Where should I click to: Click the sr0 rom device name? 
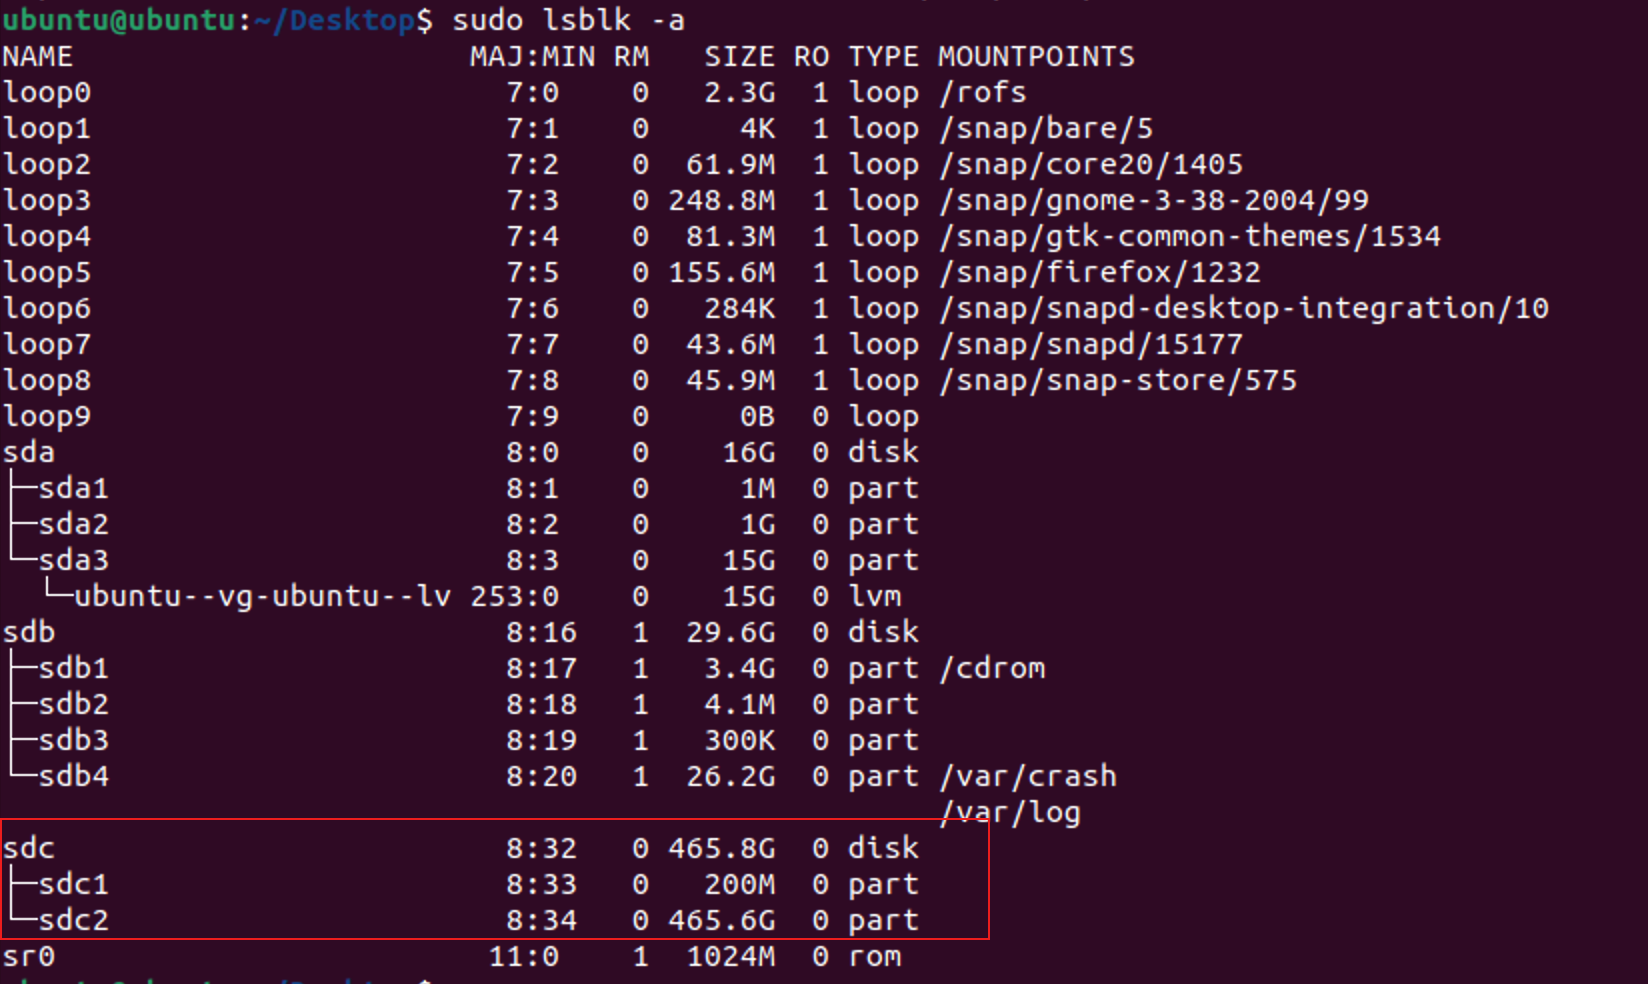29,957
